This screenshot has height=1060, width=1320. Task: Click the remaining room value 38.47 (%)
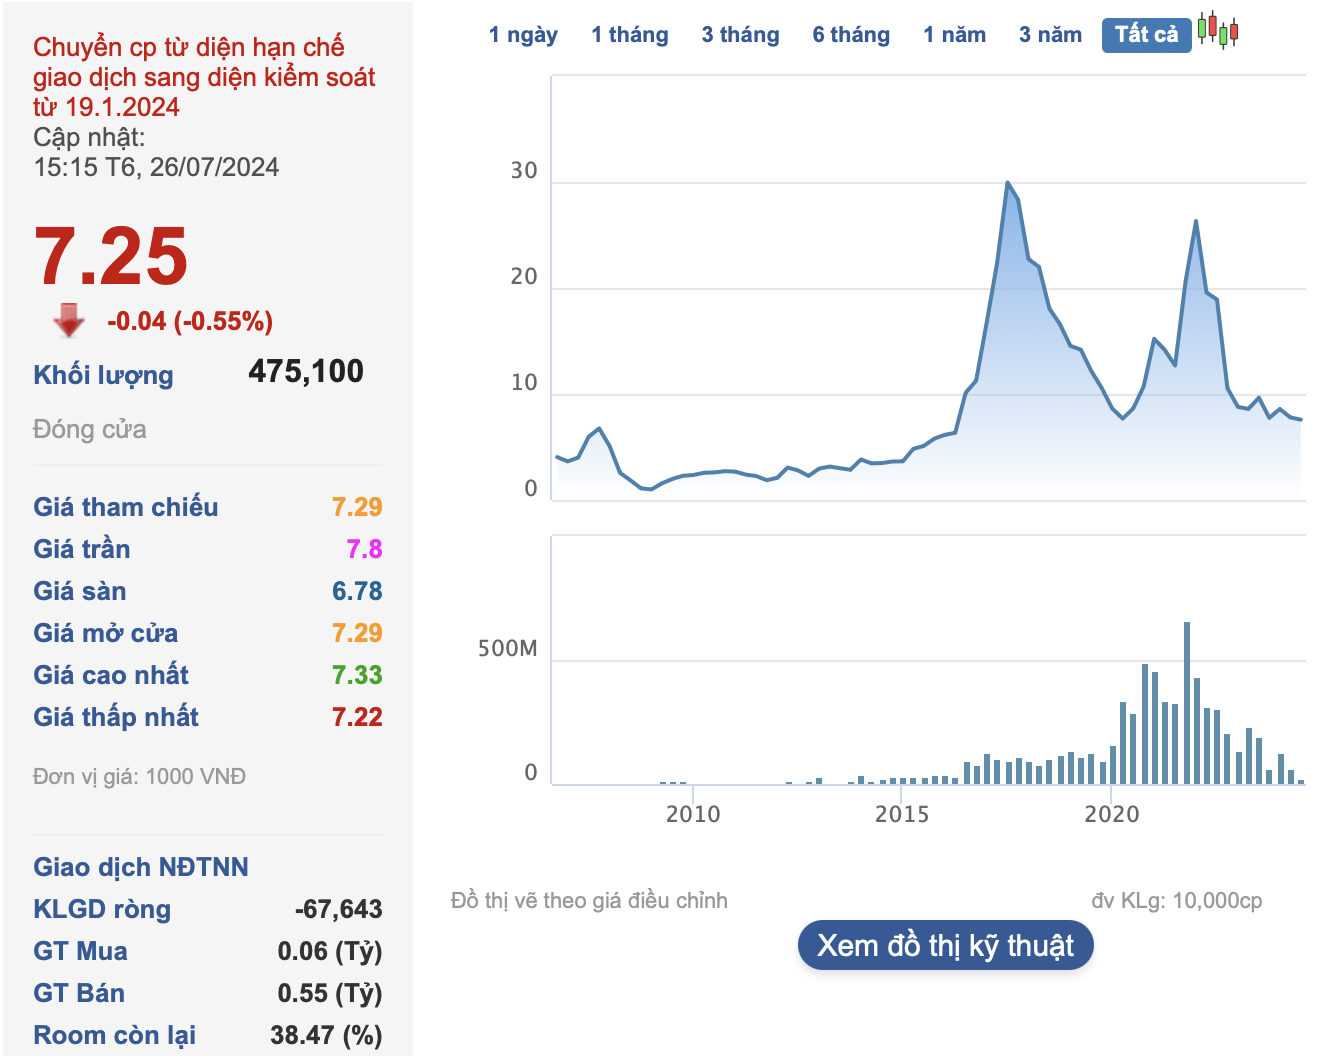click(x=326, y=1035)
